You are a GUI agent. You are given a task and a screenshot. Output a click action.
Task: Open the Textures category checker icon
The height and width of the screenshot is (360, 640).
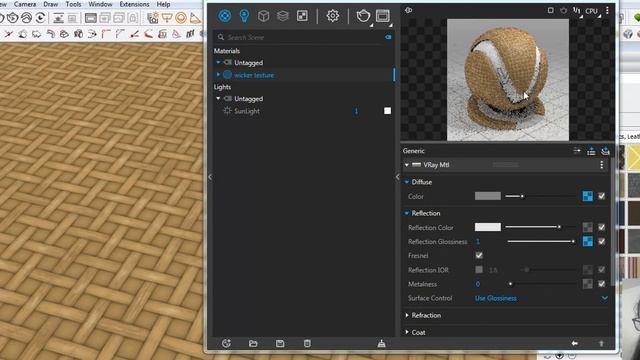pos(302,16)
